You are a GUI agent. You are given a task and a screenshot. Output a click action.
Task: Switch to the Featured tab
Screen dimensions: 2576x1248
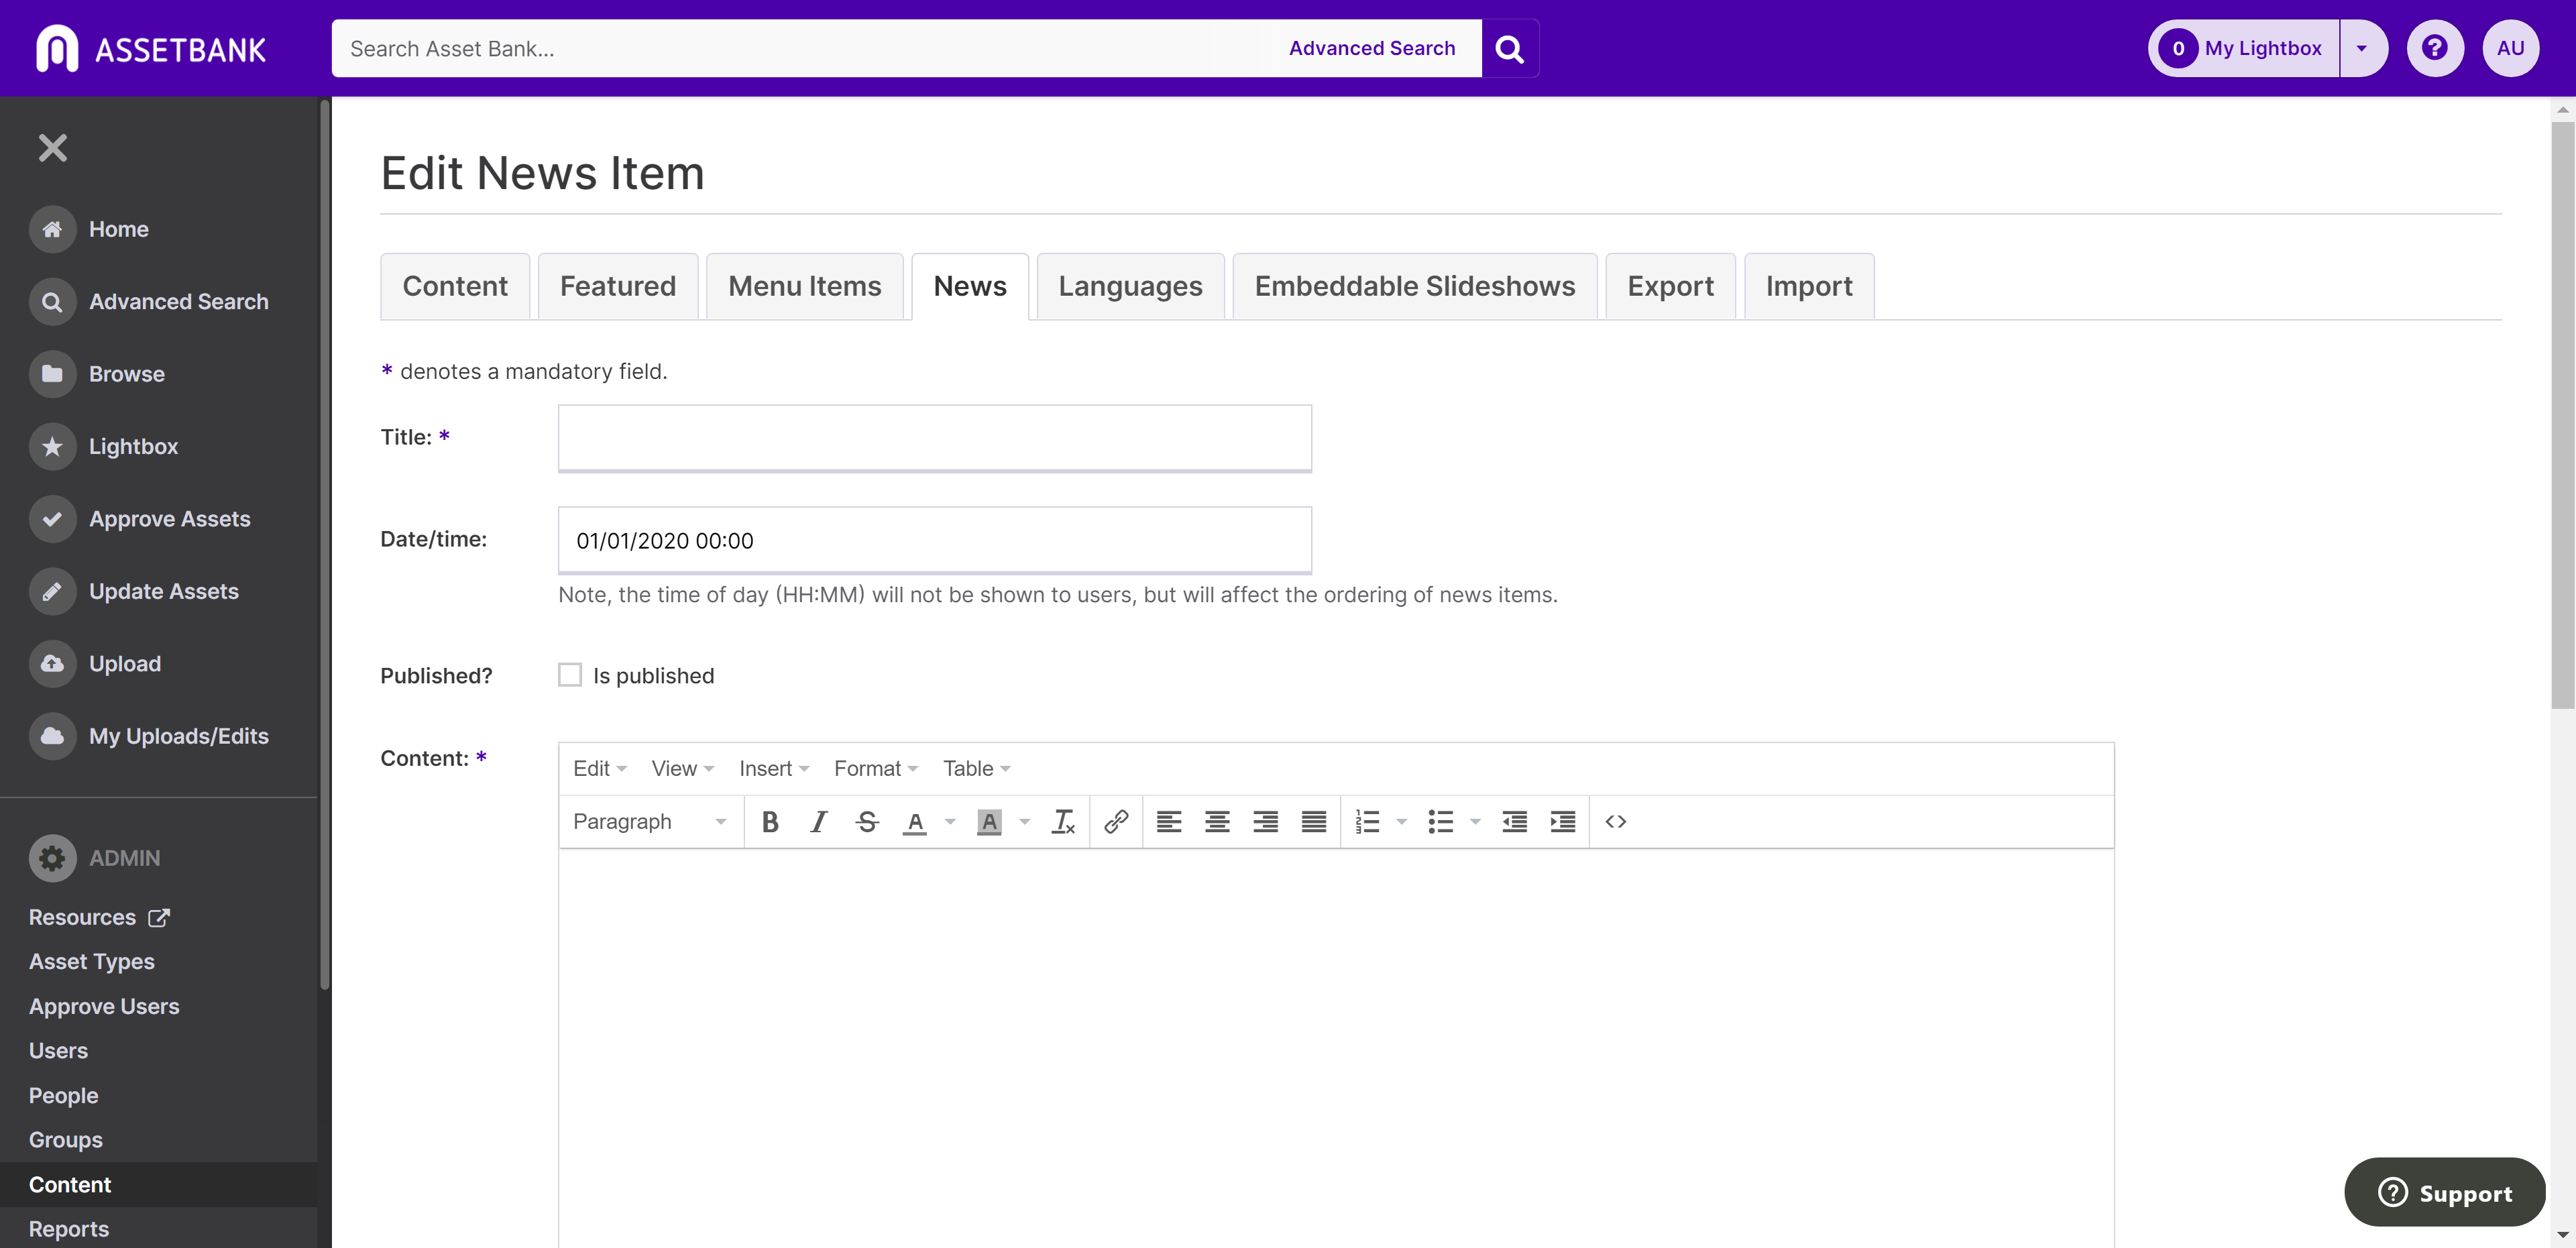(x=618, y=286)
